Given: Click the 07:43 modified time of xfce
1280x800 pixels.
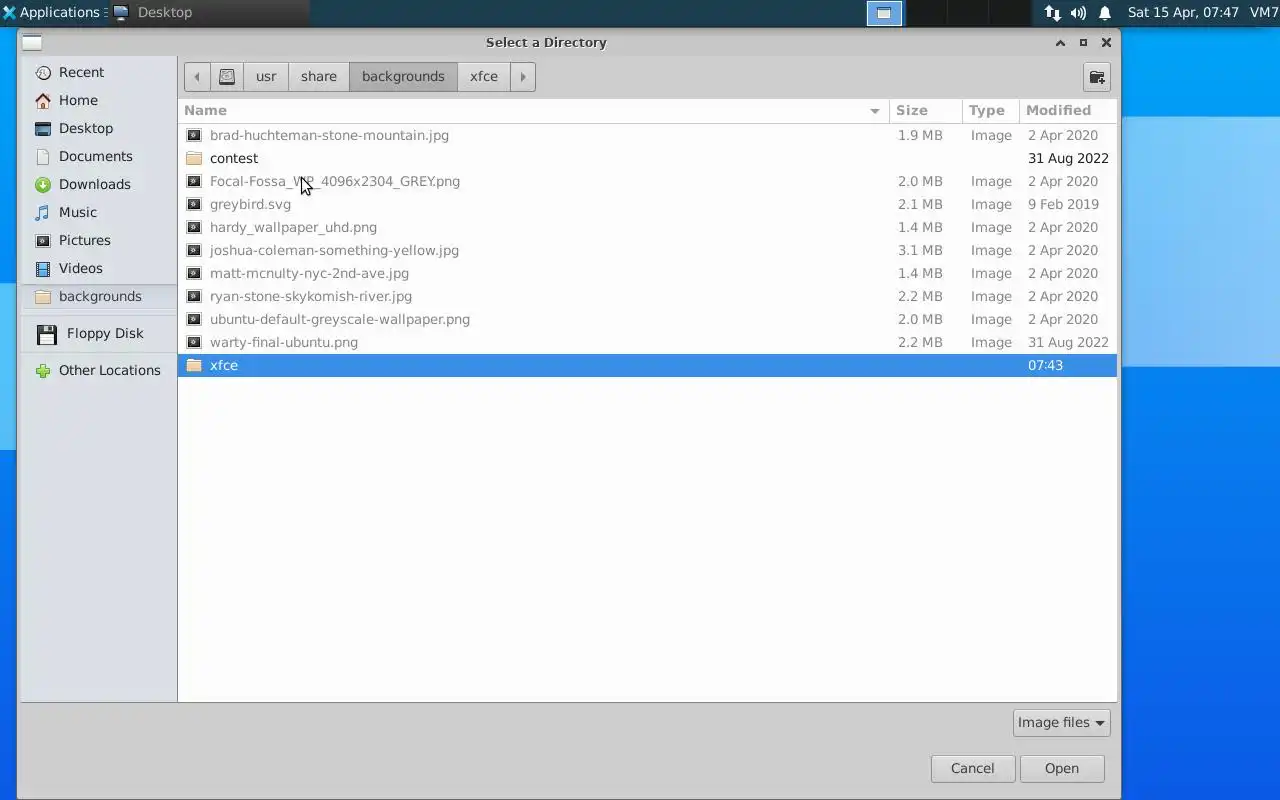Looking at the screenshot, I should click(x=1045, y=365).
